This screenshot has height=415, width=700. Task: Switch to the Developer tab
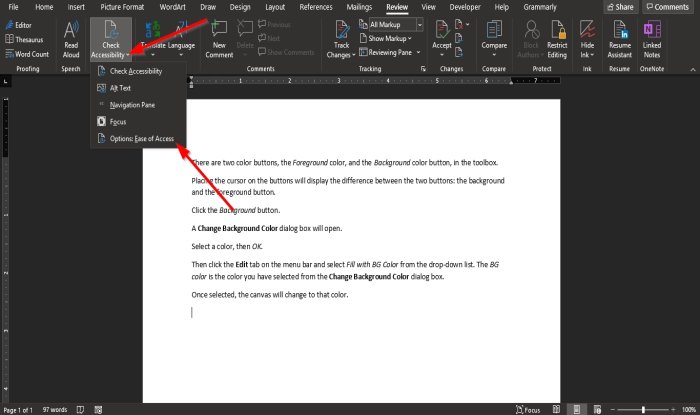(465, 7)
